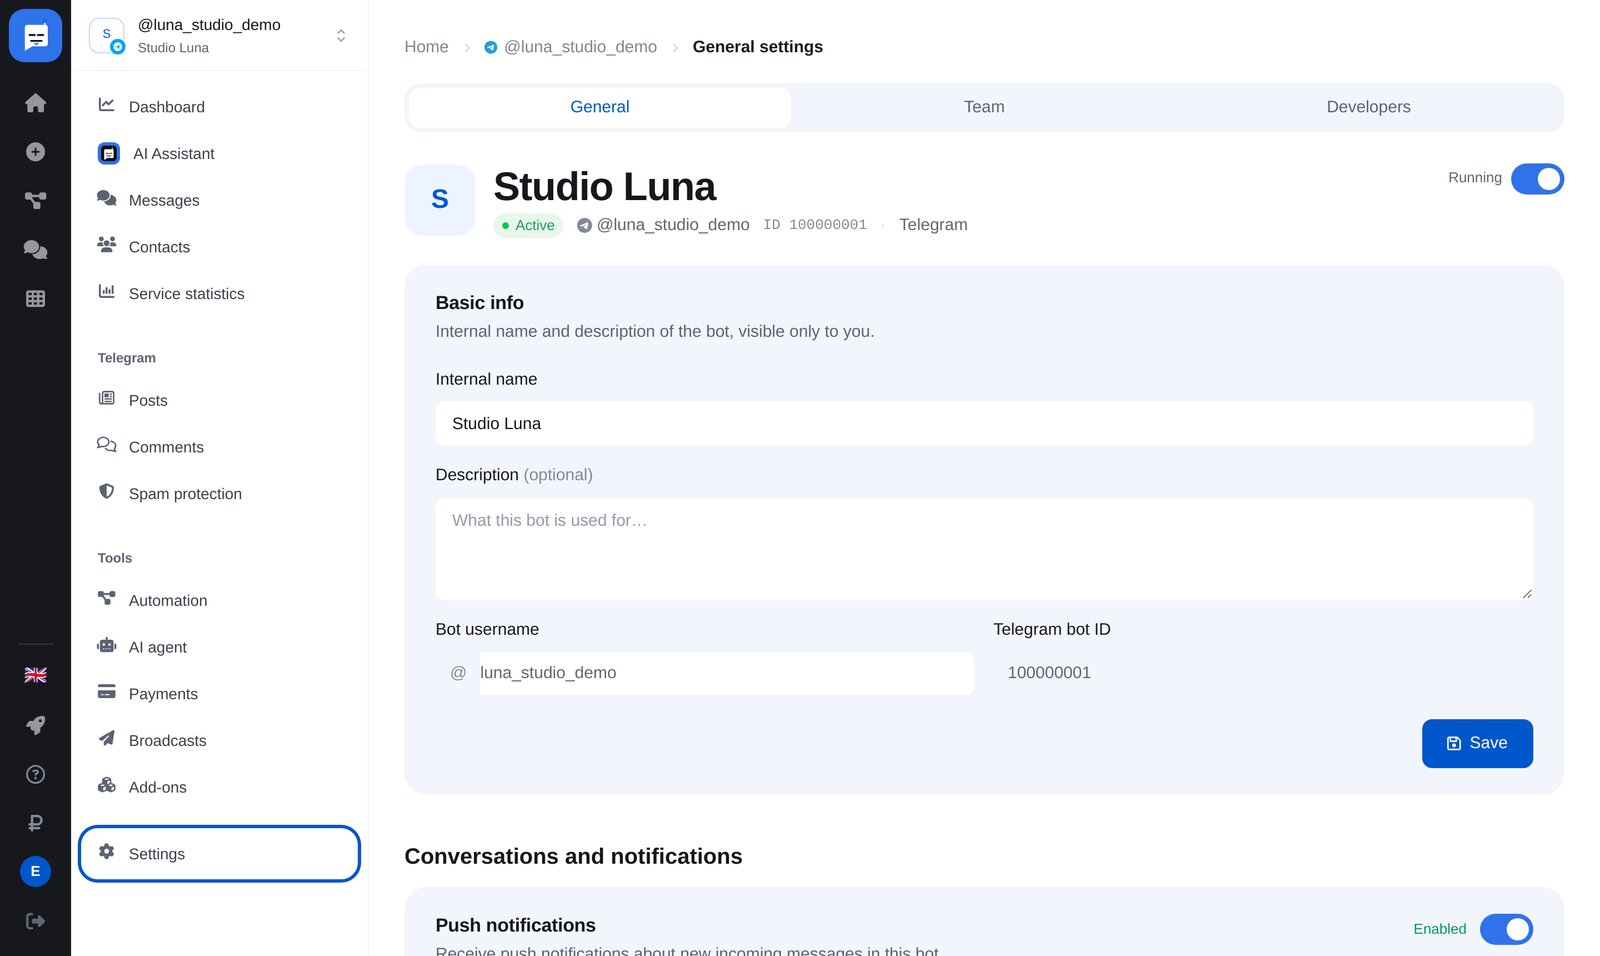
Task: Open help via the question mark icon
Action: [x=35, y=774]
